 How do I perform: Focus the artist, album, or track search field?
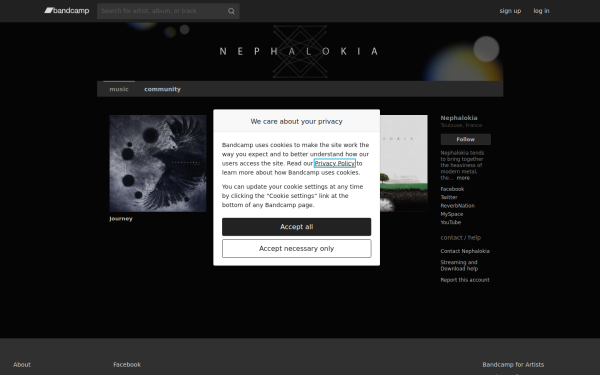(168, 11)
